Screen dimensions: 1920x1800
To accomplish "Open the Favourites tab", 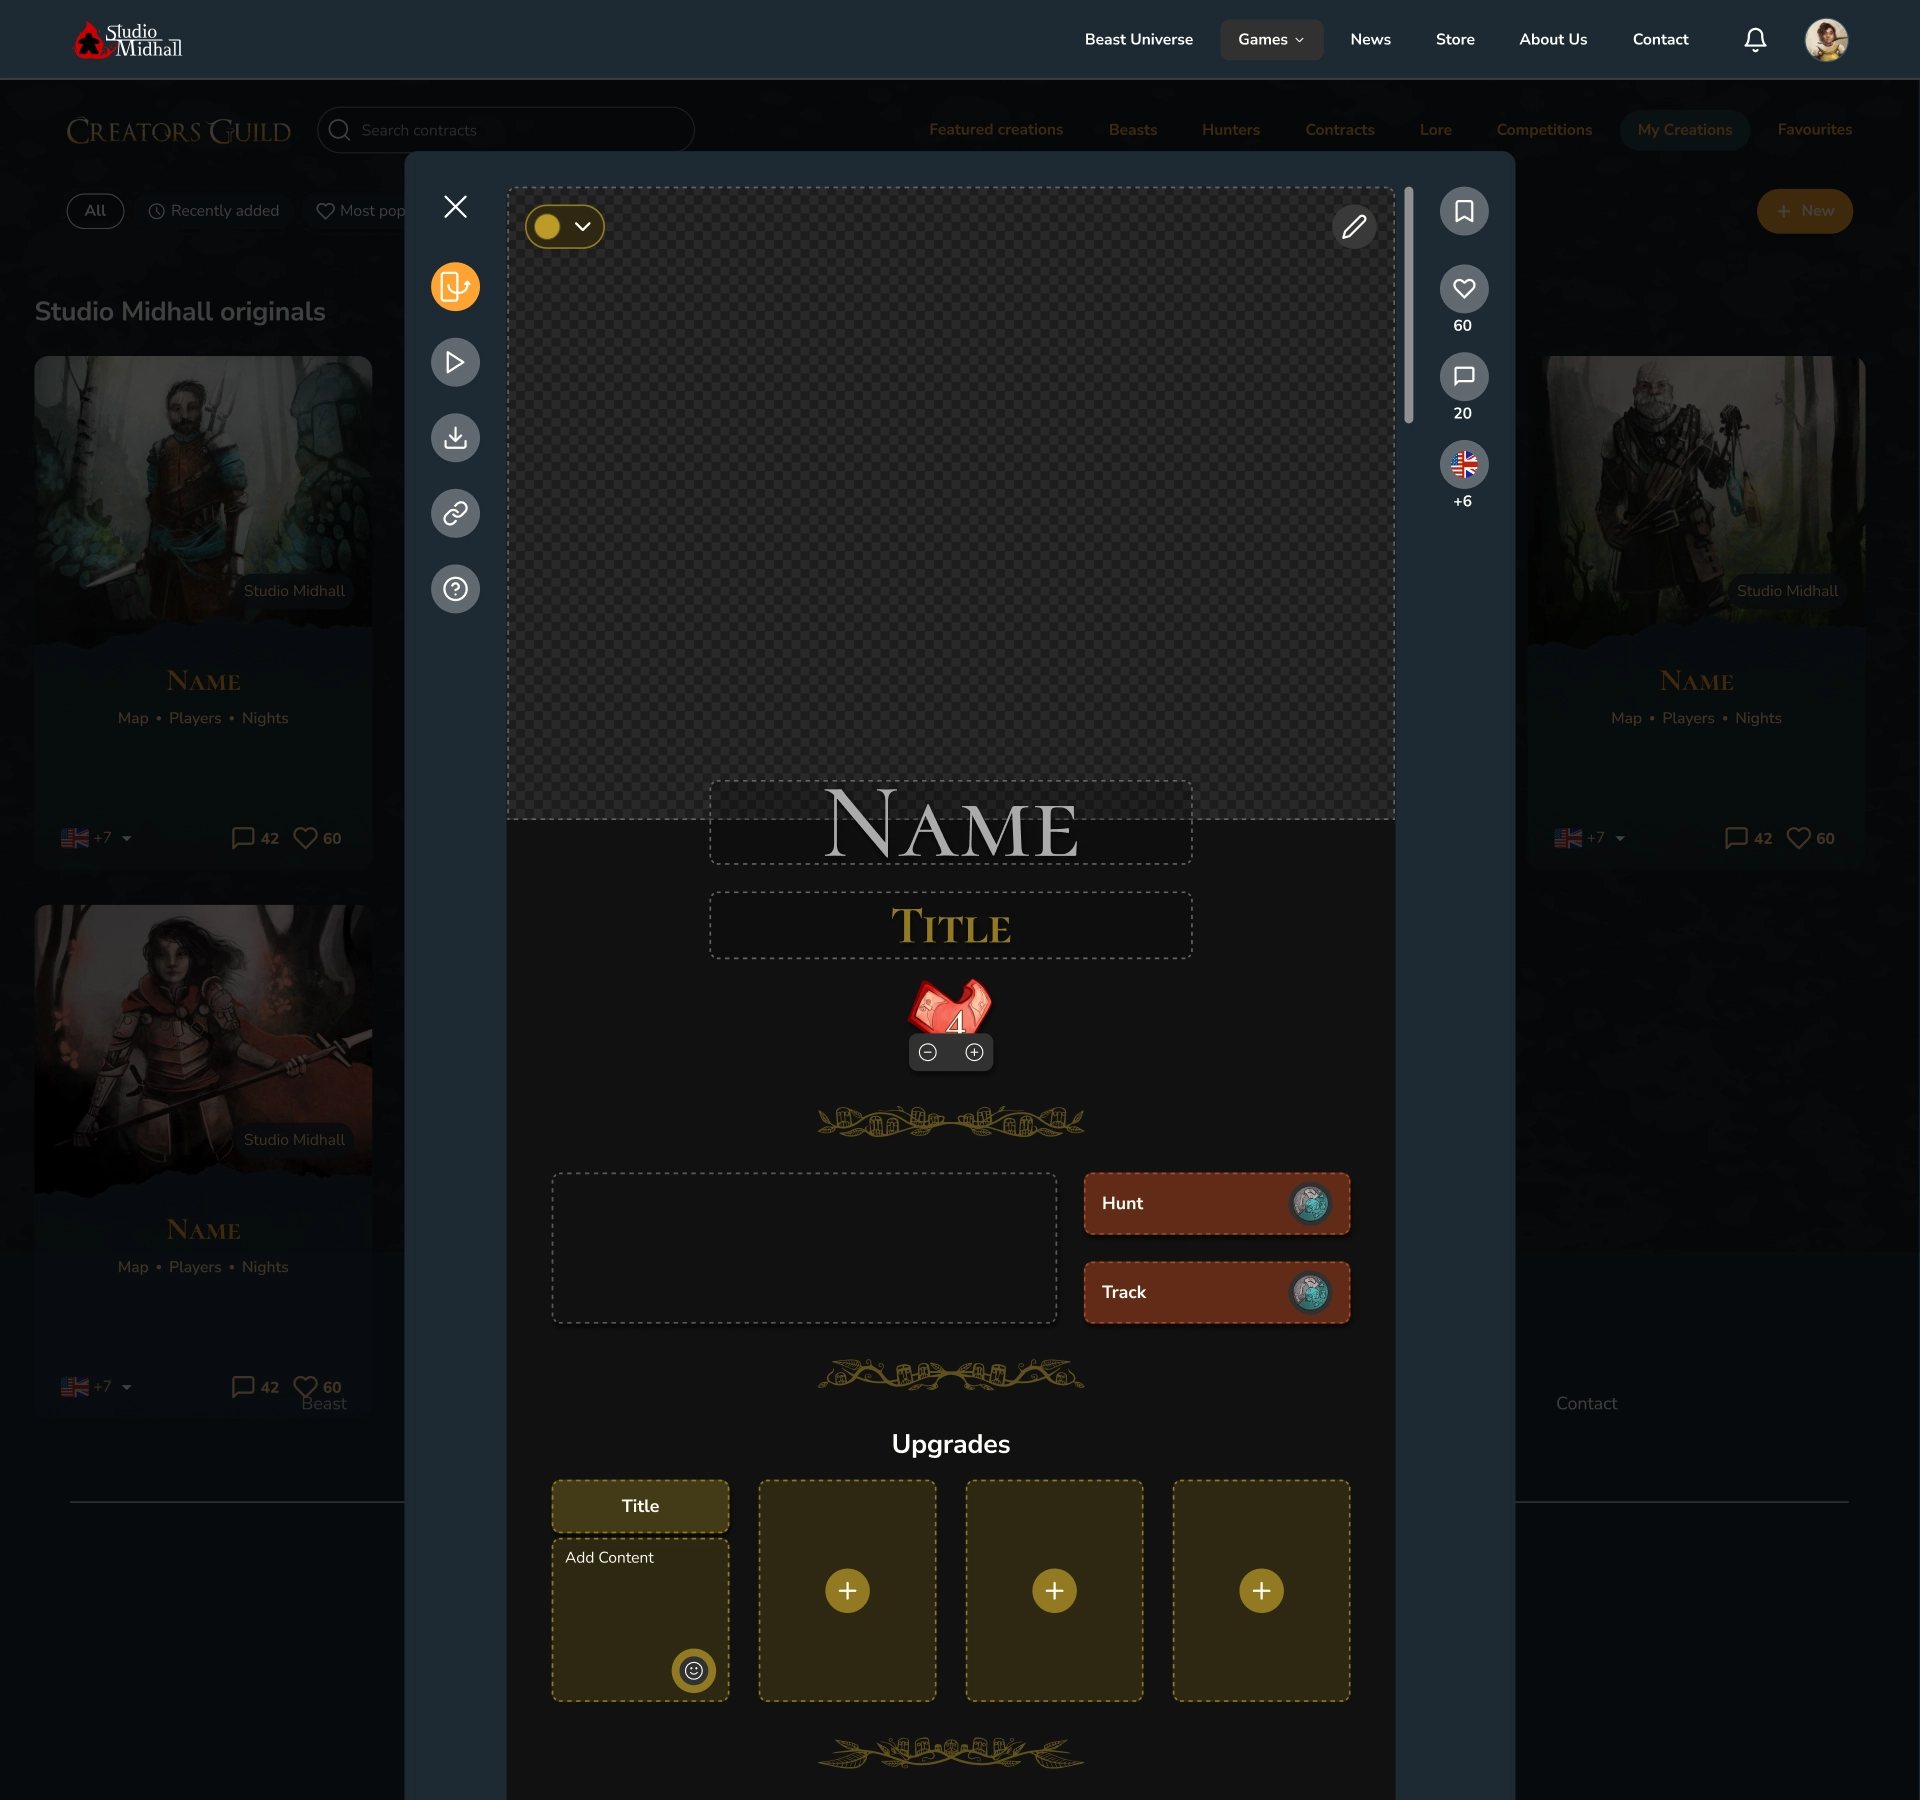I will [x=1814, y=129].
